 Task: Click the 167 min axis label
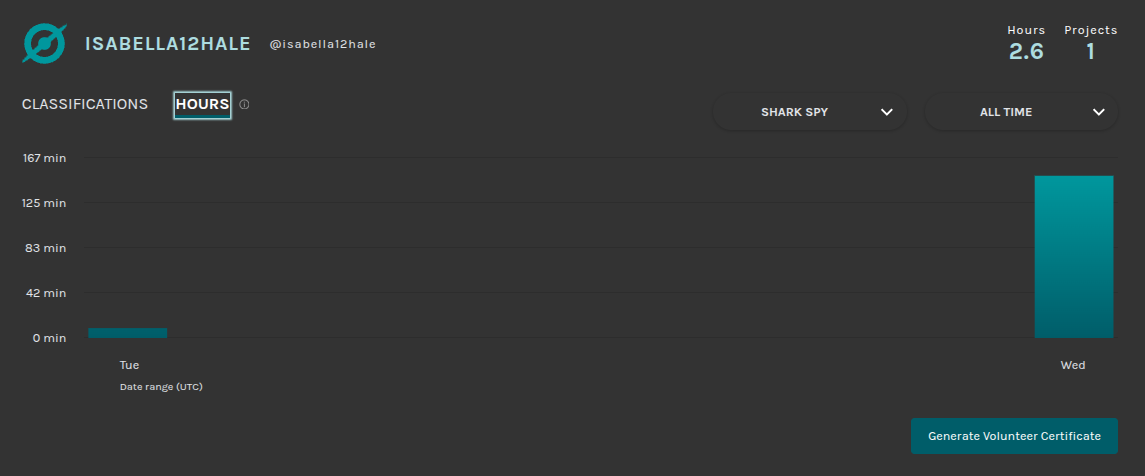[44, 158]
